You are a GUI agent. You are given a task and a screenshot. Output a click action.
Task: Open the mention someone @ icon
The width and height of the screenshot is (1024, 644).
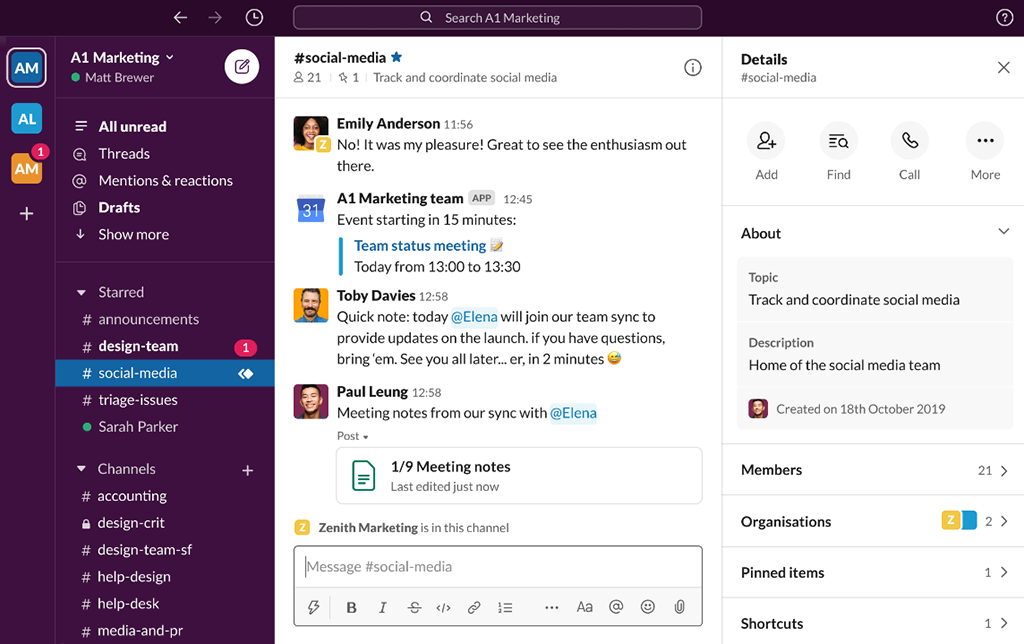point(616,607)
